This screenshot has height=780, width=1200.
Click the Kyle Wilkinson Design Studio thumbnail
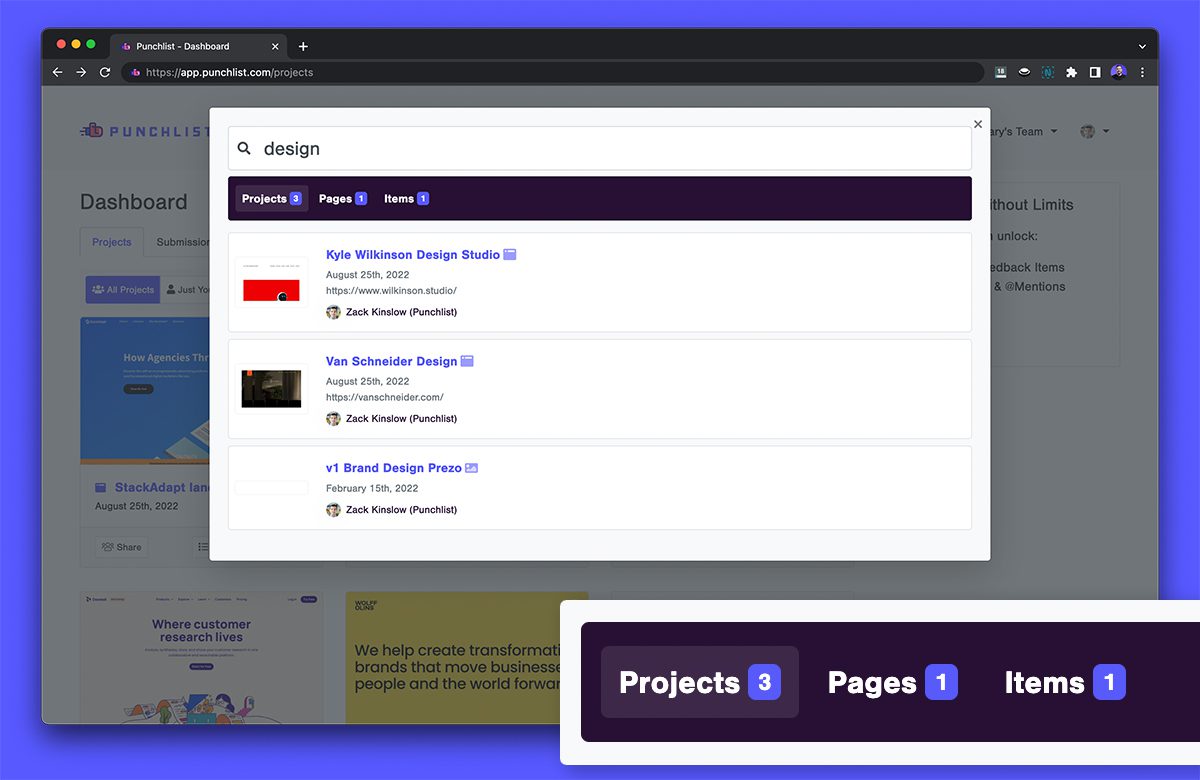point(271,283)
